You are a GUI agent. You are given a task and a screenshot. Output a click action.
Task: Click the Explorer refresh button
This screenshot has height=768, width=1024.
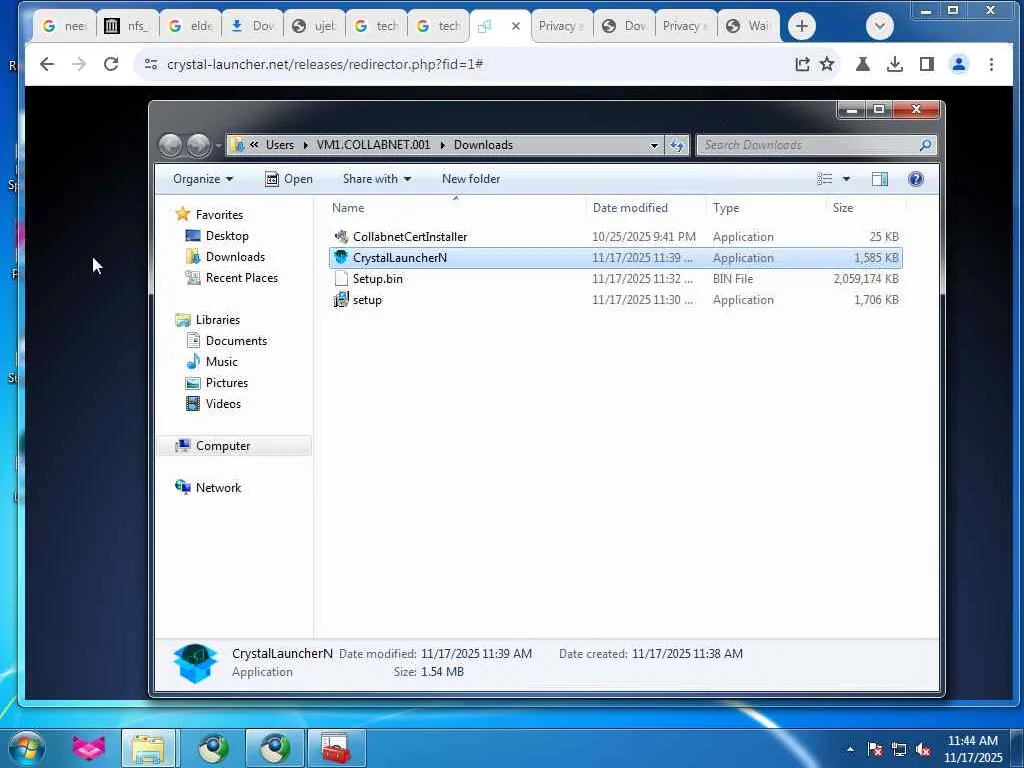point(677,146)
